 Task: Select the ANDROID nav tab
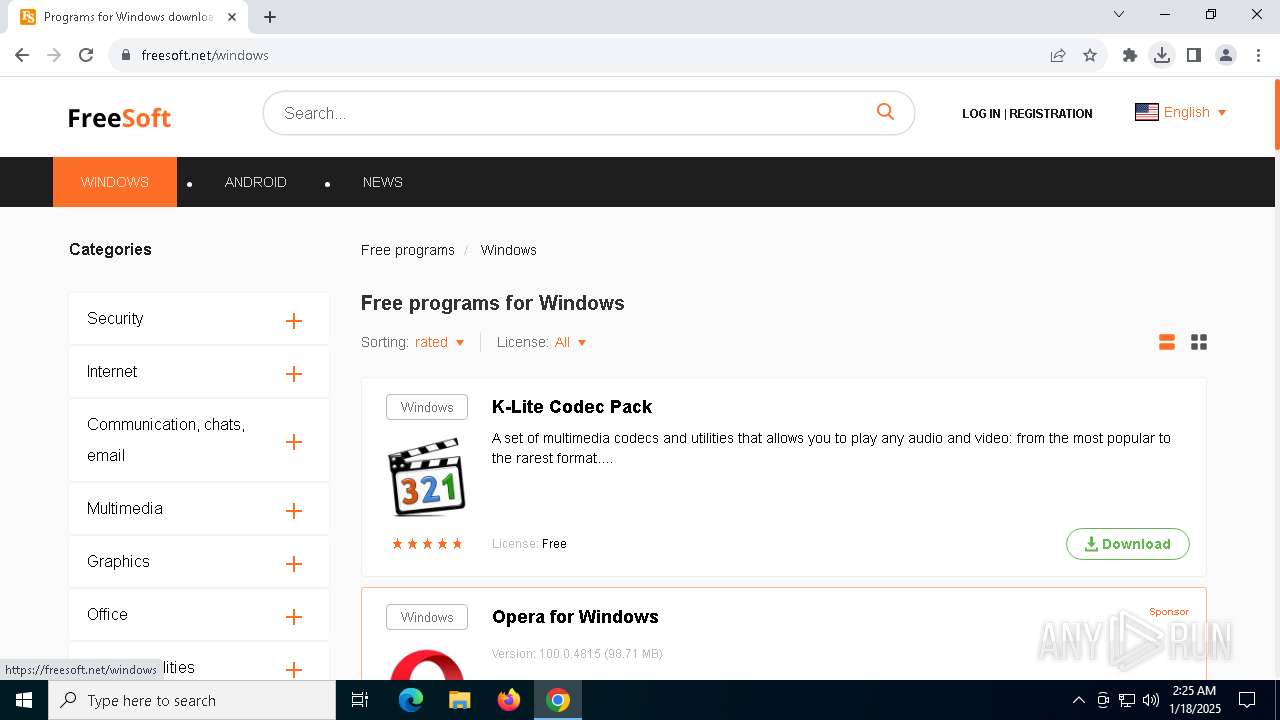[256, 182]
